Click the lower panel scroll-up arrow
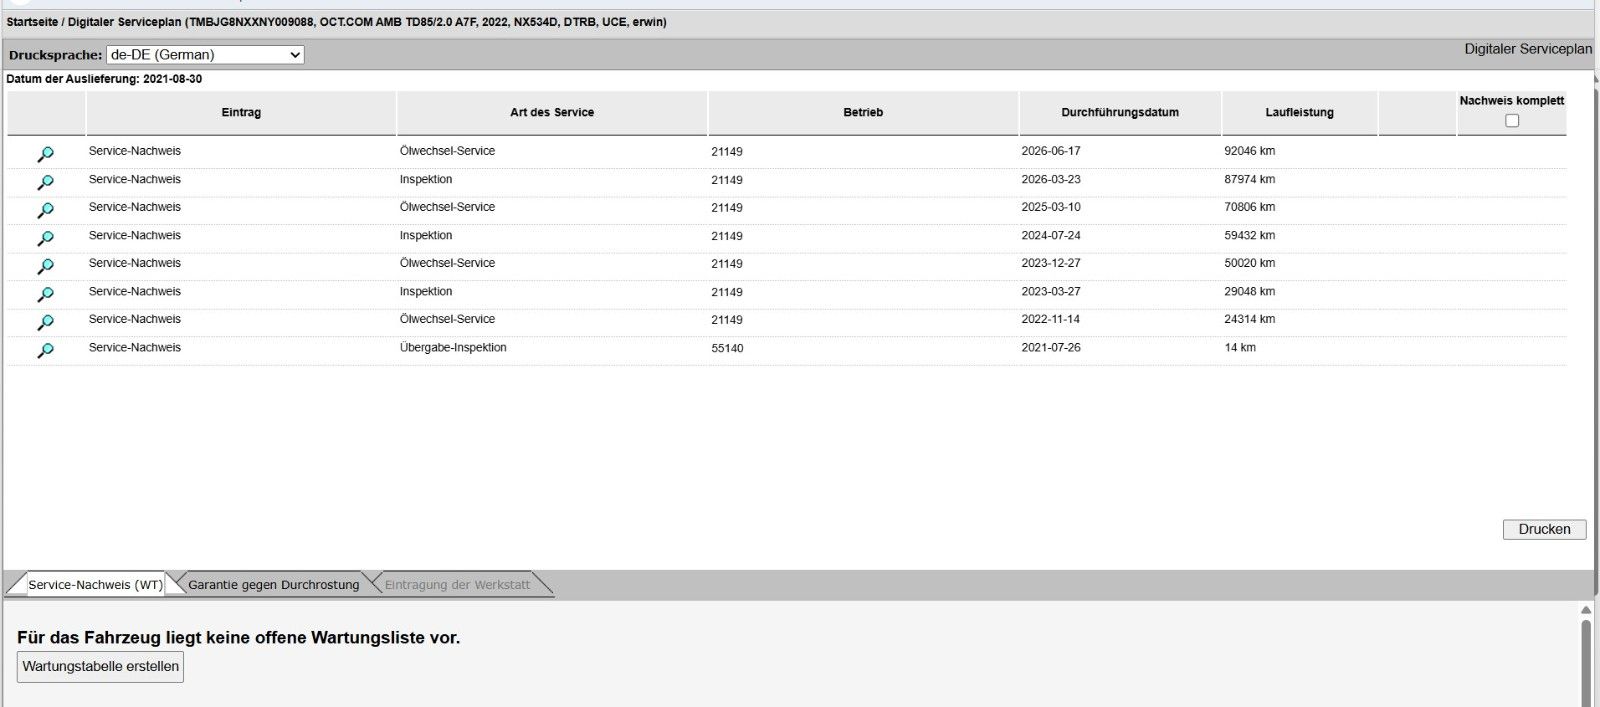 click(x=1586, y=609)
